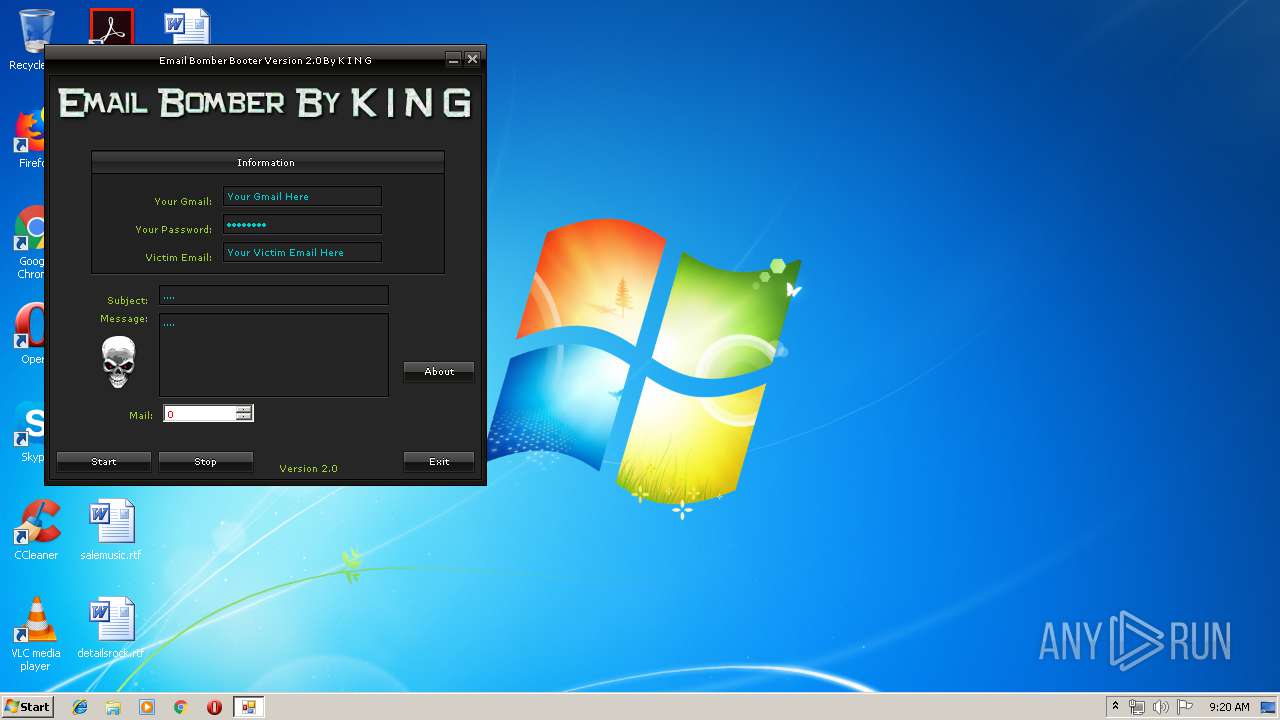
Task: Click the Exit button
Action: tap(439, 462)
